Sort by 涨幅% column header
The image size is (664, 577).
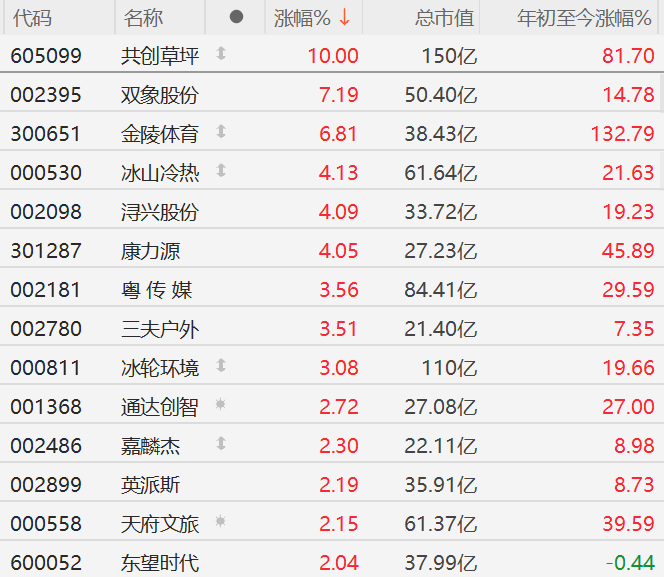pyautogui.click(x=302, y=18)
